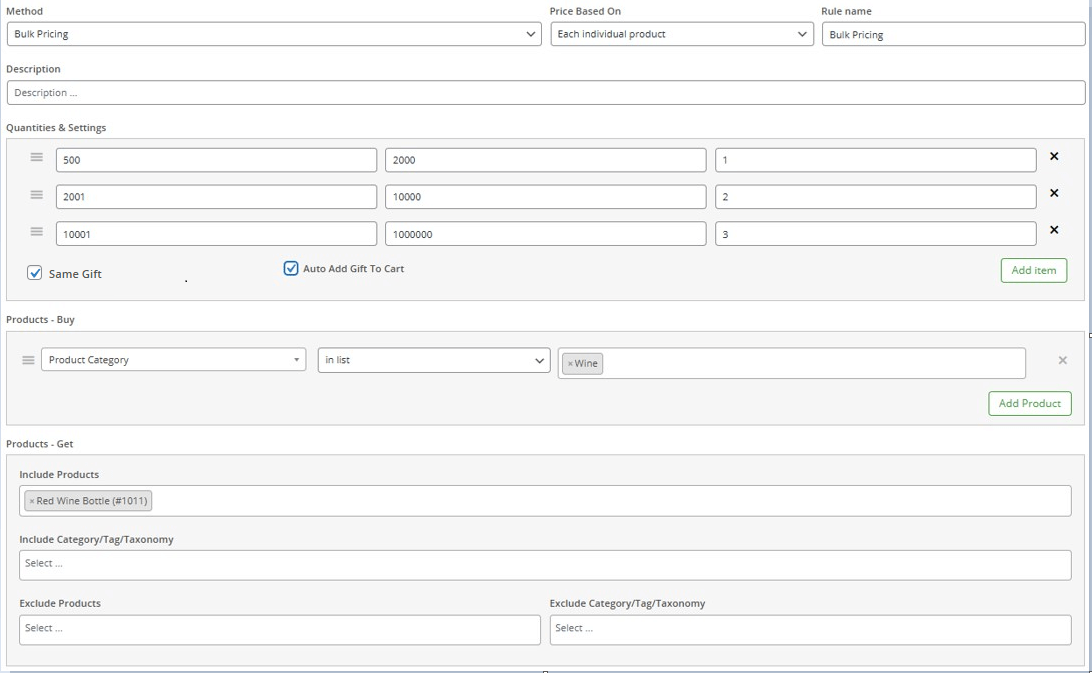The width and height of the screenshot is (1092, 673).
Task: Remove the 500–2000 quantity row
Action: point(1054,157)
